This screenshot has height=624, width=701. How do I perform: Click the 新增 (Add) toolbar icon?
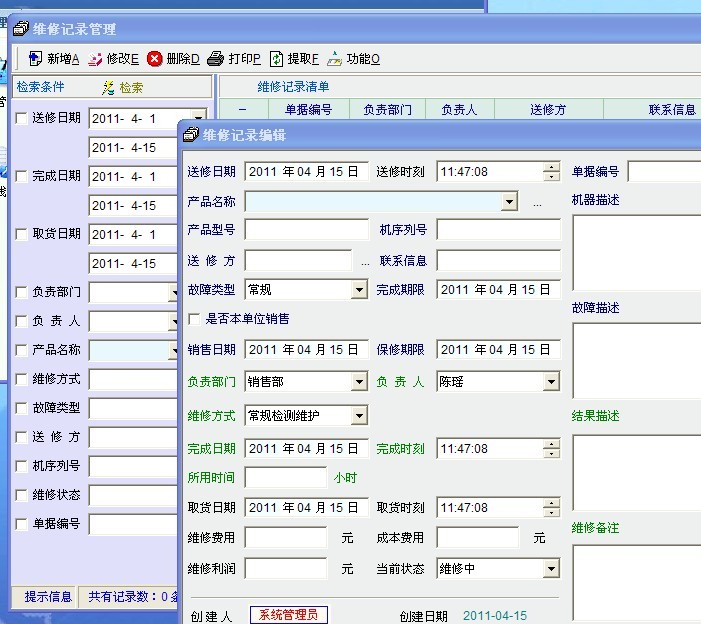(35, 59)
